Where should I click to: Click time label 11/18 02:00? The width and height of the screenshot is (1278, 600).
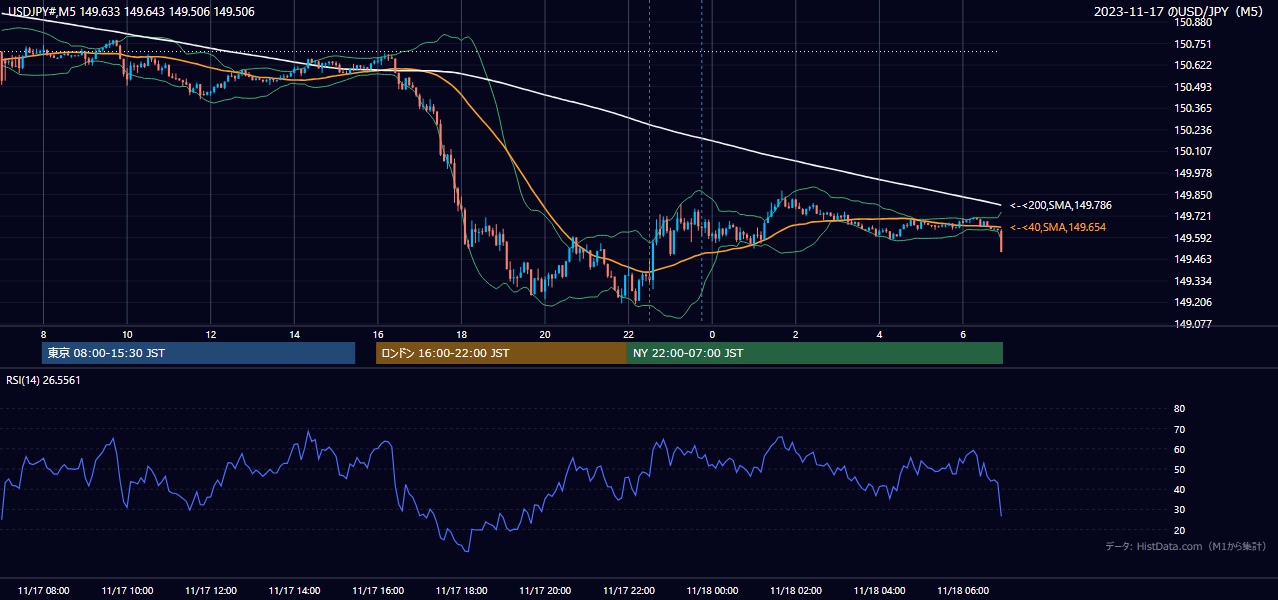796,591
